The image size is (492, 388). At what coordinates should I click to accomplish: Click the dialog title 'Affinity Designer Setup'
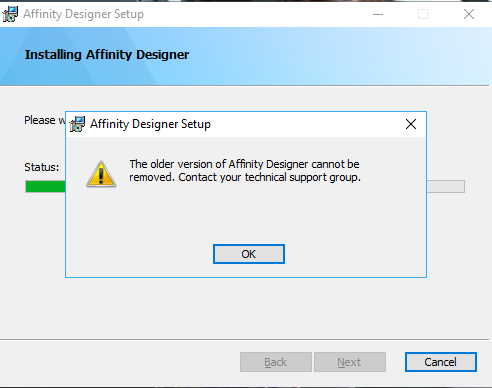coord(150,124)
